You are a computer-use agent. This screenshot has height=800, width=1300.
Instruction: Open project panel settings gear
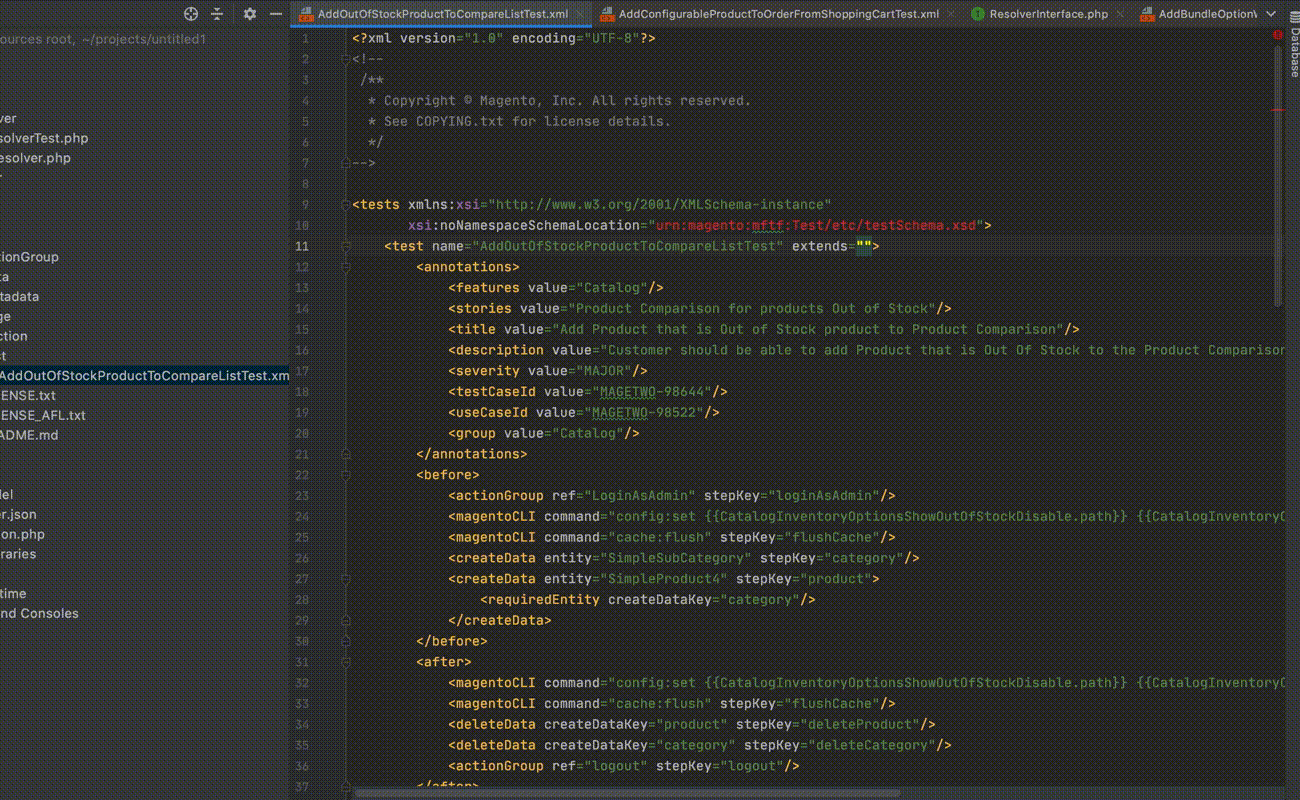(250, 14)
